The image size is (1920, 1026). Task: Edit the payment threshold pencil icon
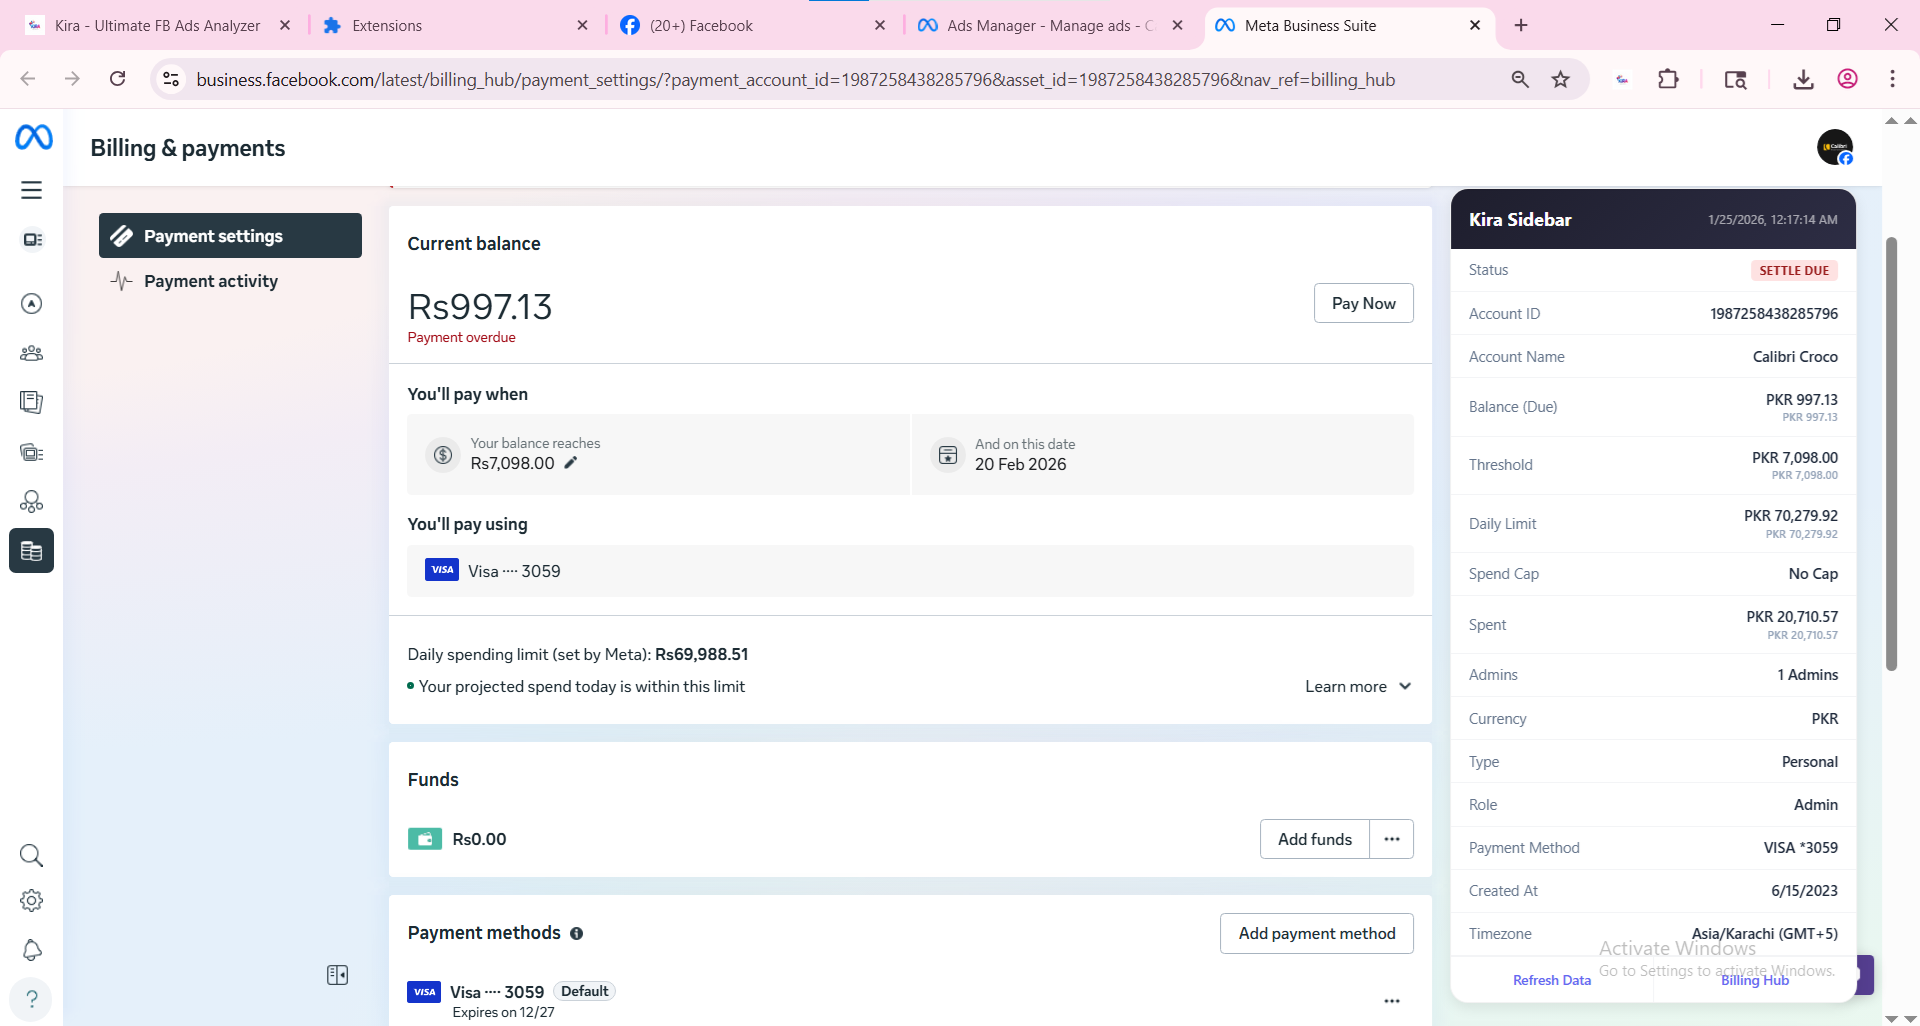pos(571,463)
